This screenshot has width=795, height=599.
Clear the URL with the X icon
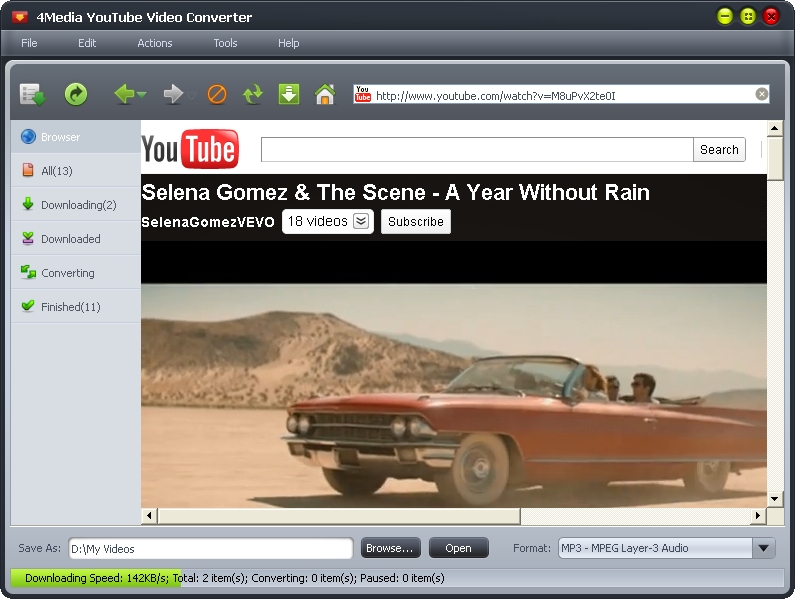click(x=762, y=94)
